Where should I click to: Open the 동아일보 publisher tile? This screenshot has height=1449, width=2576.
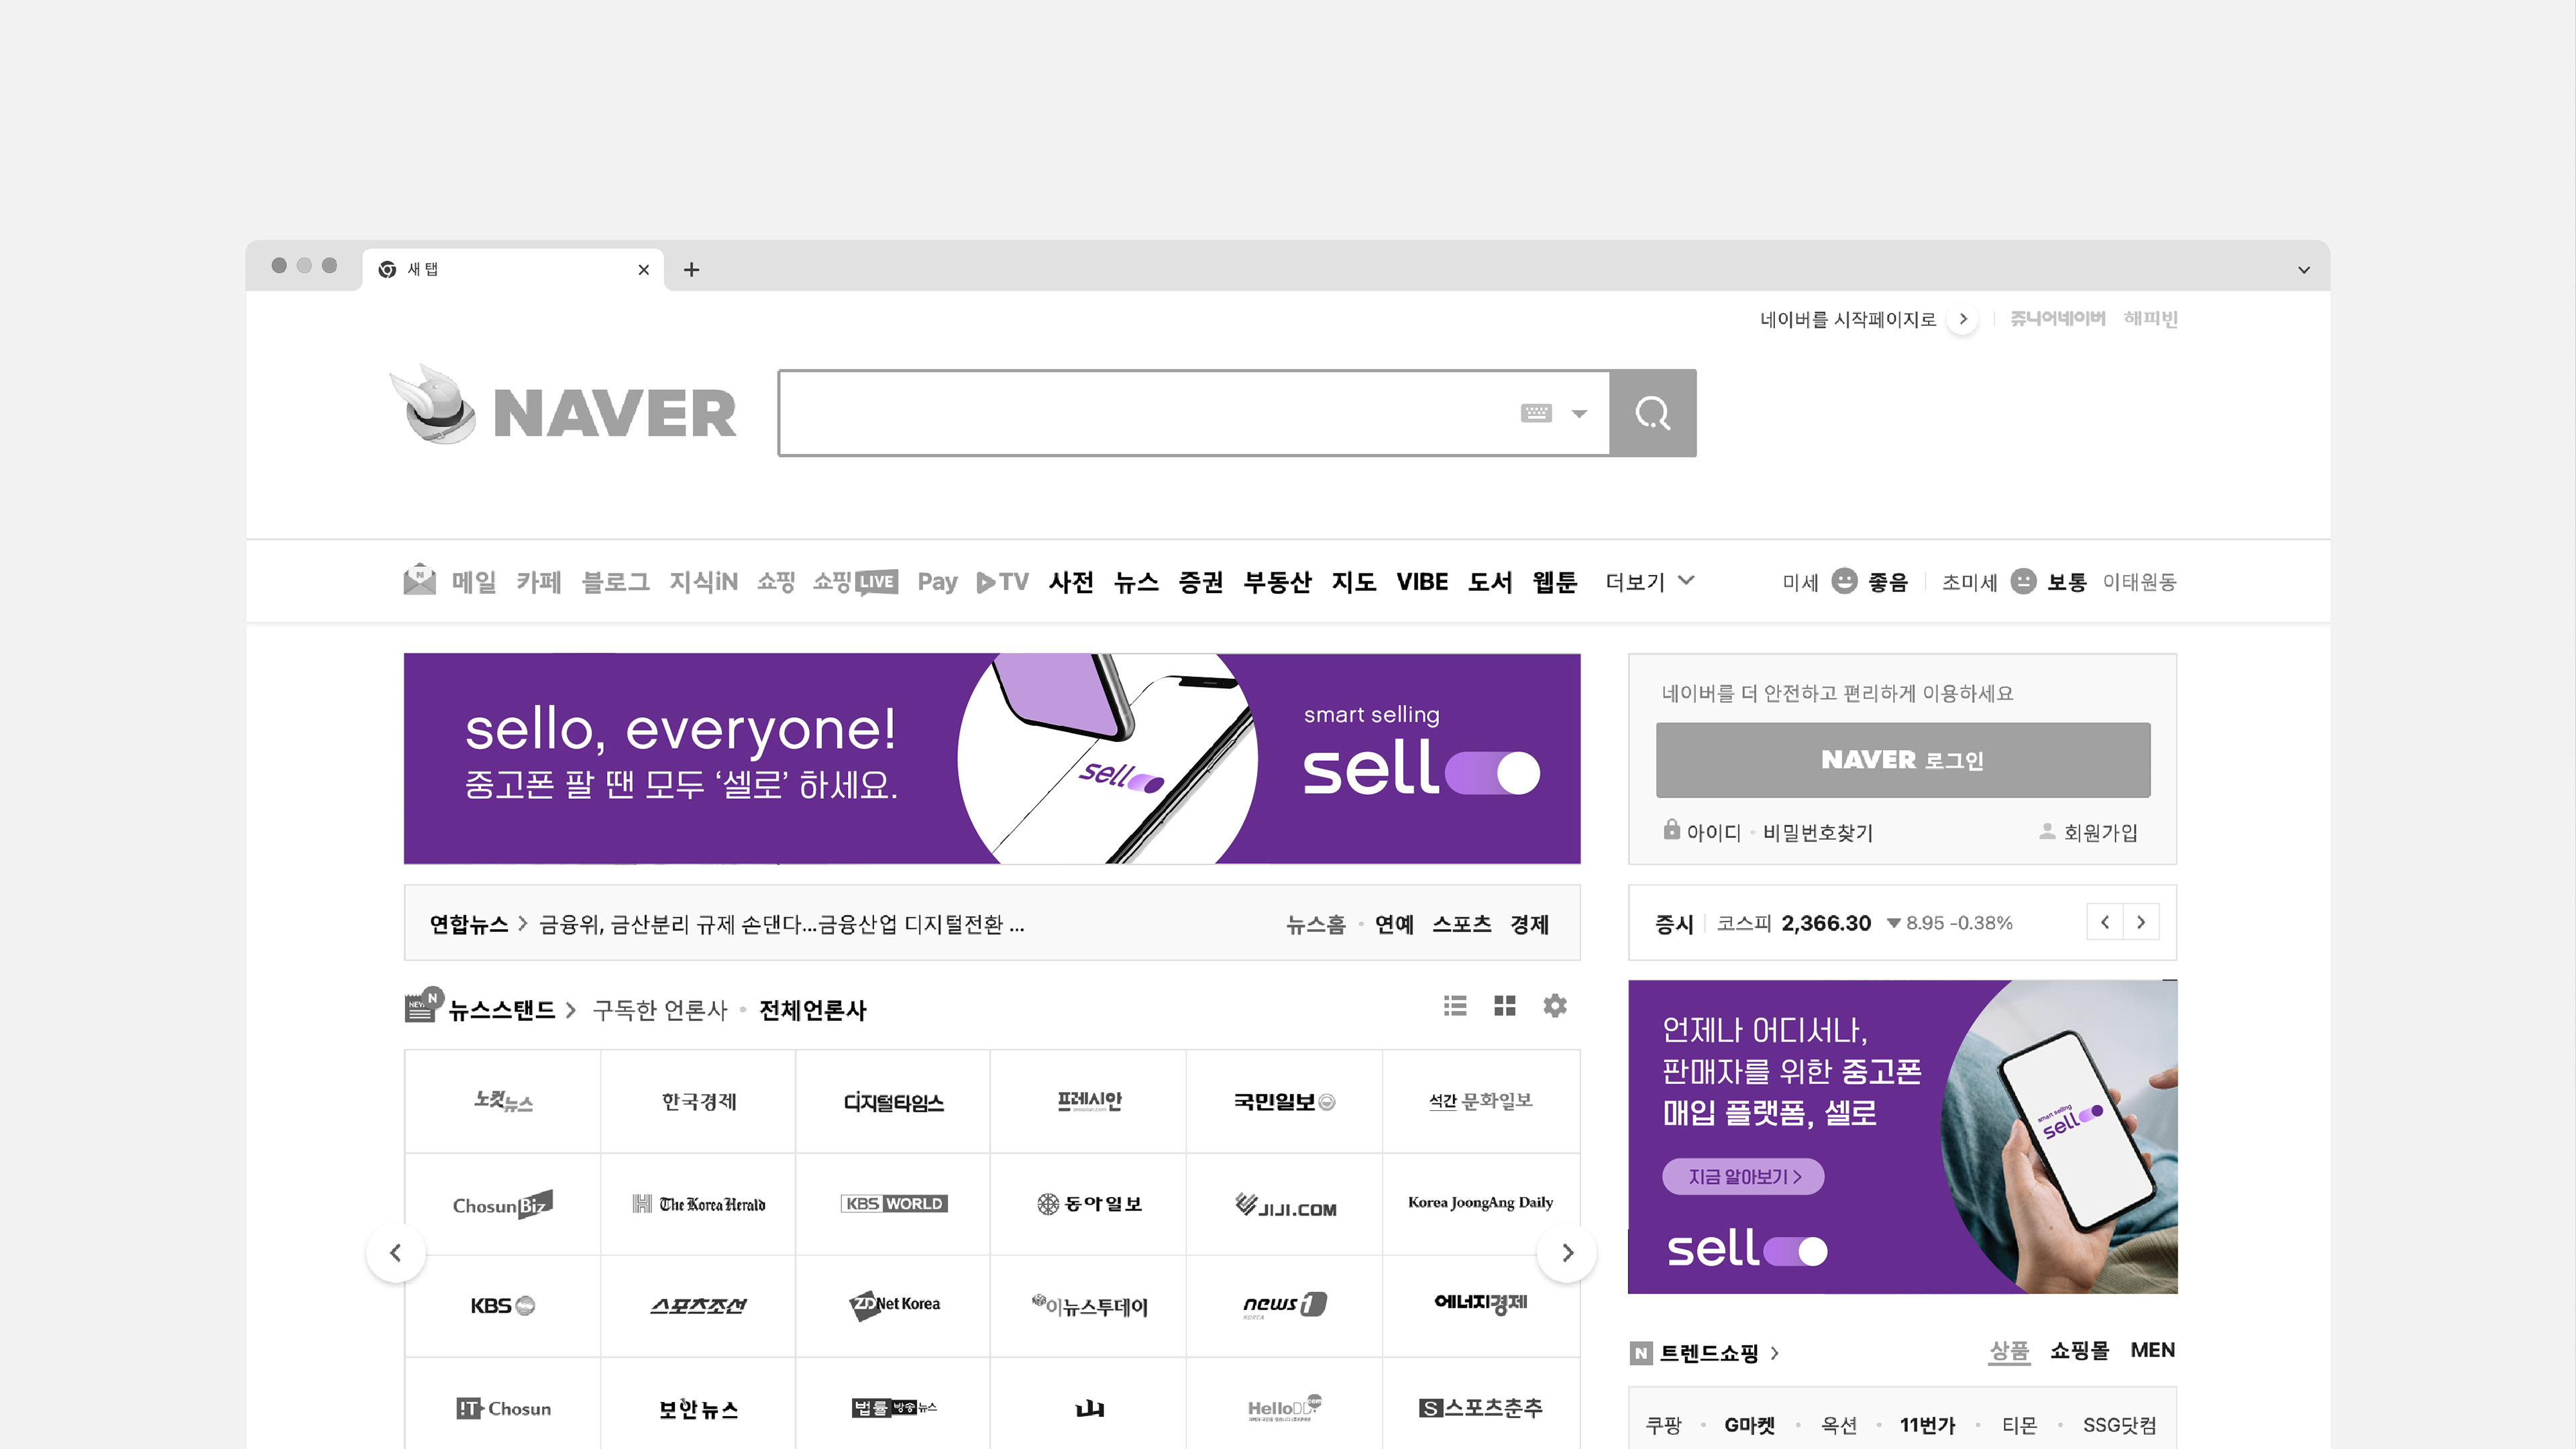pyautogui.click(x=1088, y=1204)
